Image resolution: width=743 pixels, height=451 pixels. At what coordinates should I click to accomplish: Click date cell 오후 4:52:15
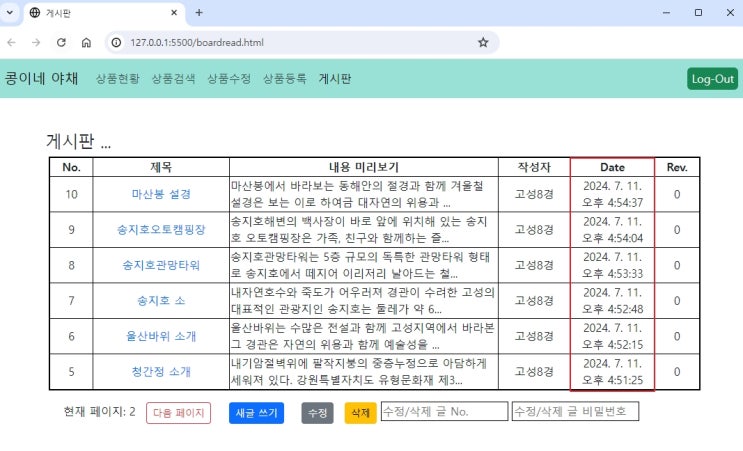[x=612, y=336]
